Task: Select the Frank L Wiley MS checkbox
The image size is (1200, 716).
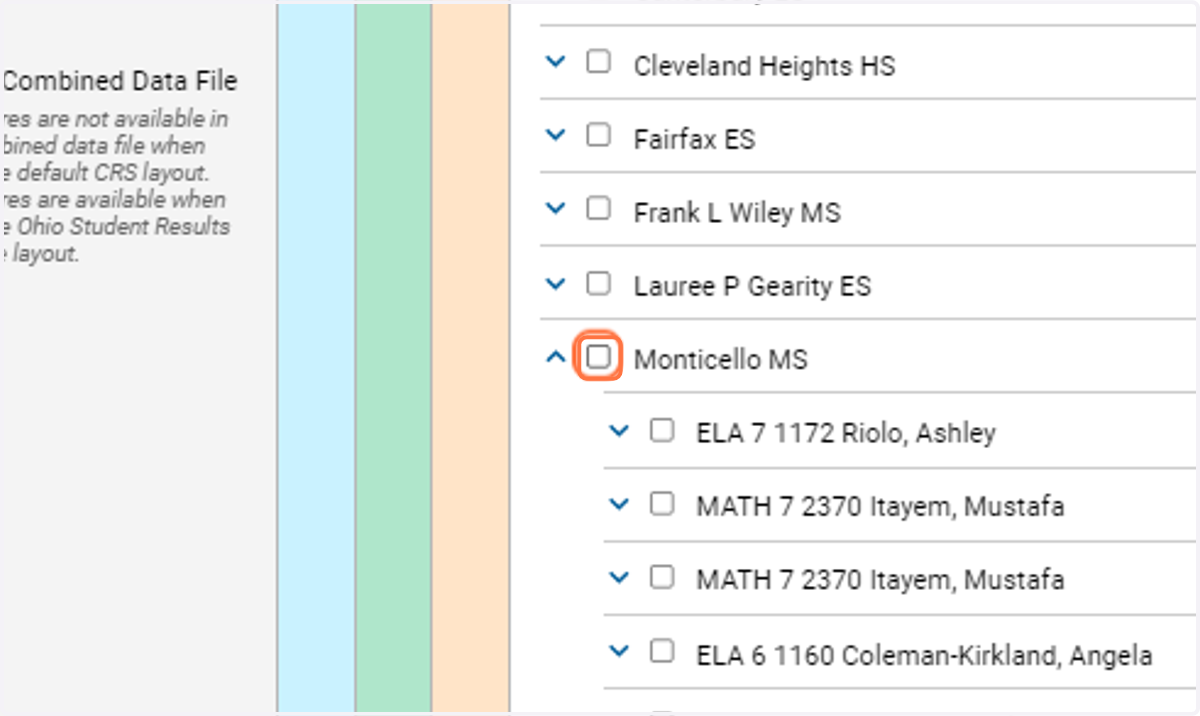Action: pyautogui.click(x=598, y=209)
